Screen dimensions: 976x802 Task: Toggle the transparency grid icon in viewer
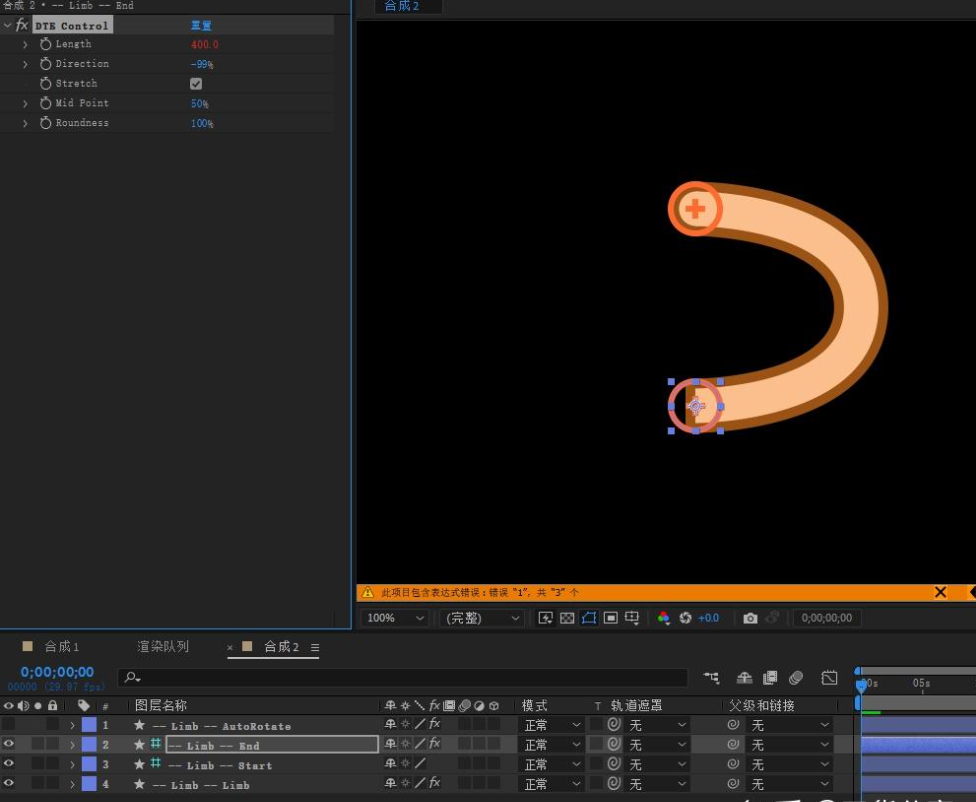pyautogui.click(x=567, y=618)
